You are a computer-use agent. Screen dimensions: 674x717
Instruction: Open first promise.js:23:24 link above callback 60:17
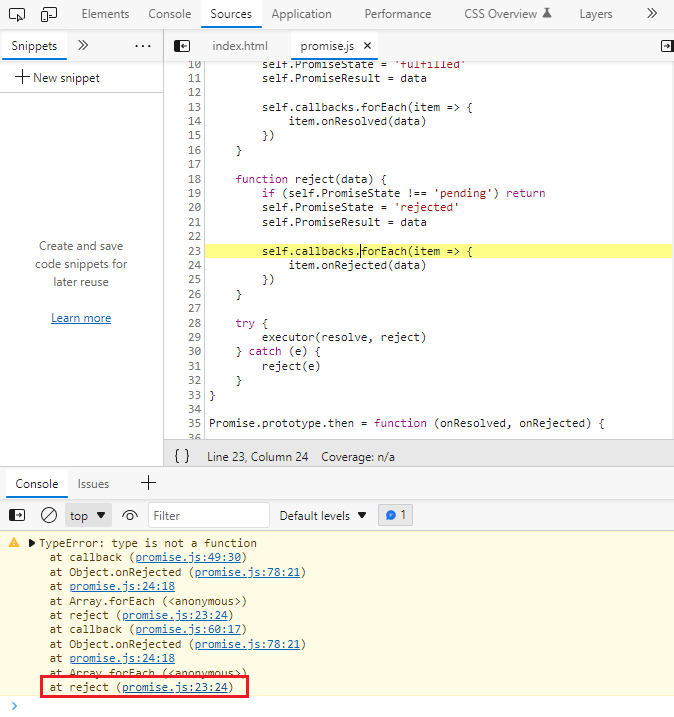click(x=175, y=615)
